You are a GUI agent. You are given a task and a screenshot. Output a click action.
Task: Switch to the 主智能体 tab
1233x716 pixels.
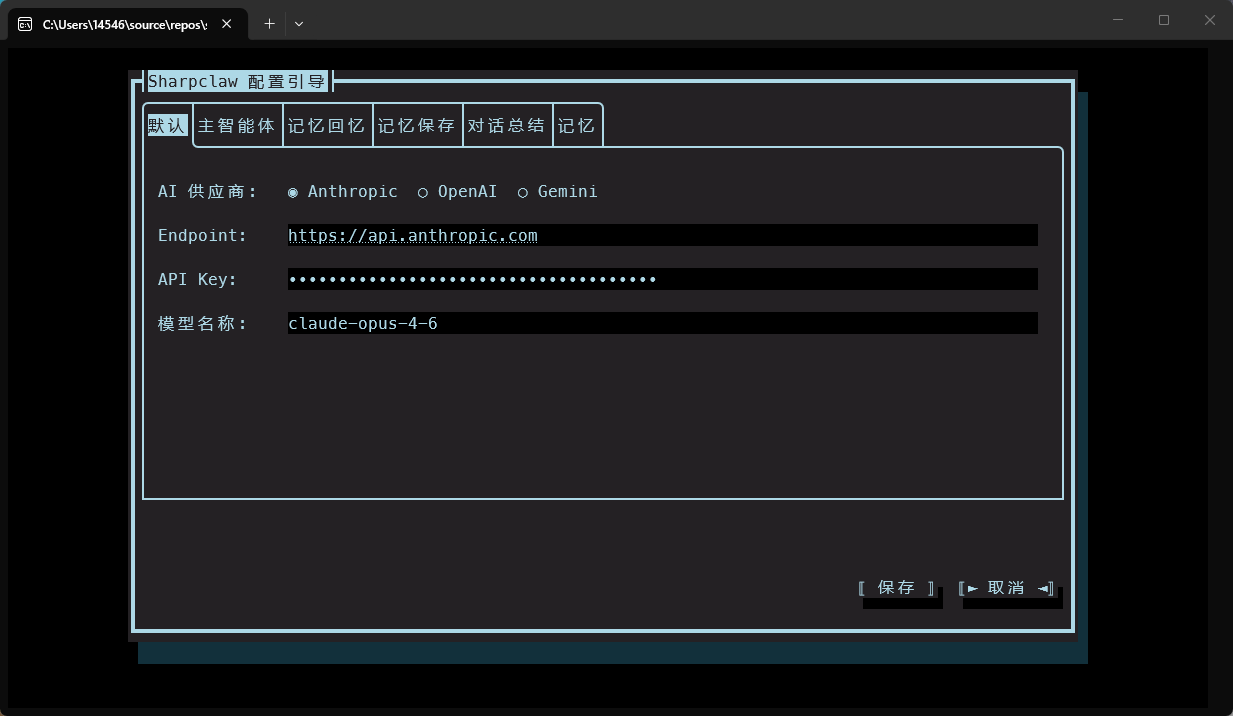click(236, 124)
